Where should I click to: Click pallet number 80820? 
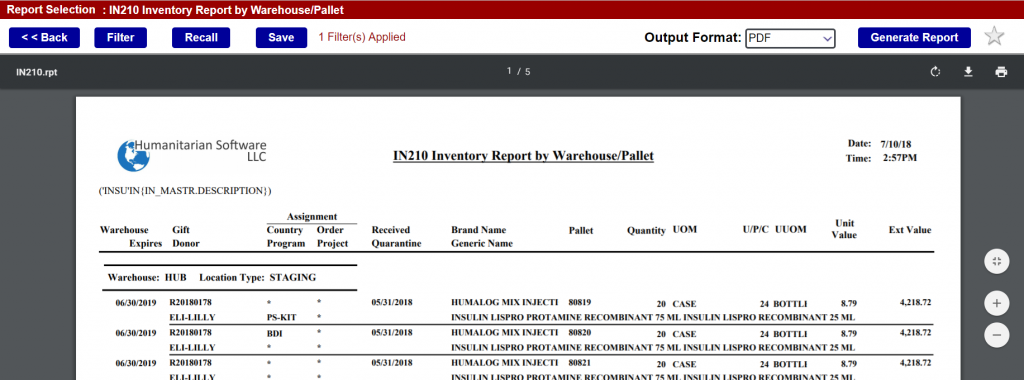click(x=579, y=332)
